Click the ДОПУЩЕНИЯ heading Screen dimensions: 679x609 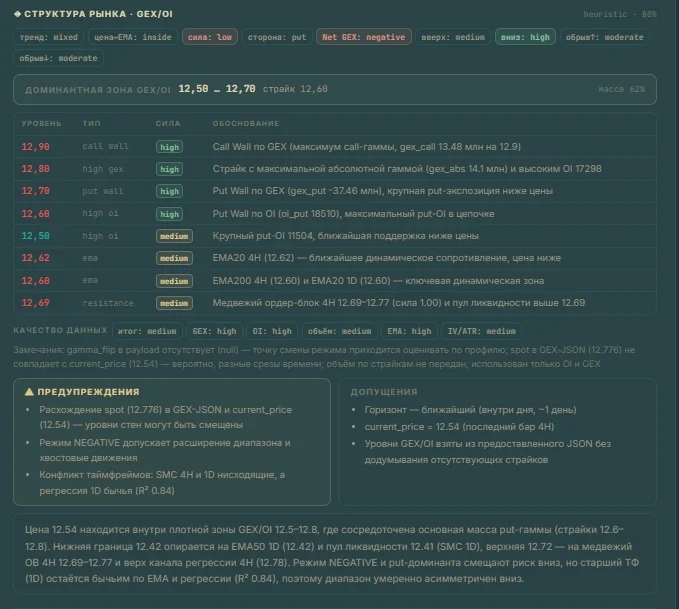pyautogui.click(x=384, y=392)
